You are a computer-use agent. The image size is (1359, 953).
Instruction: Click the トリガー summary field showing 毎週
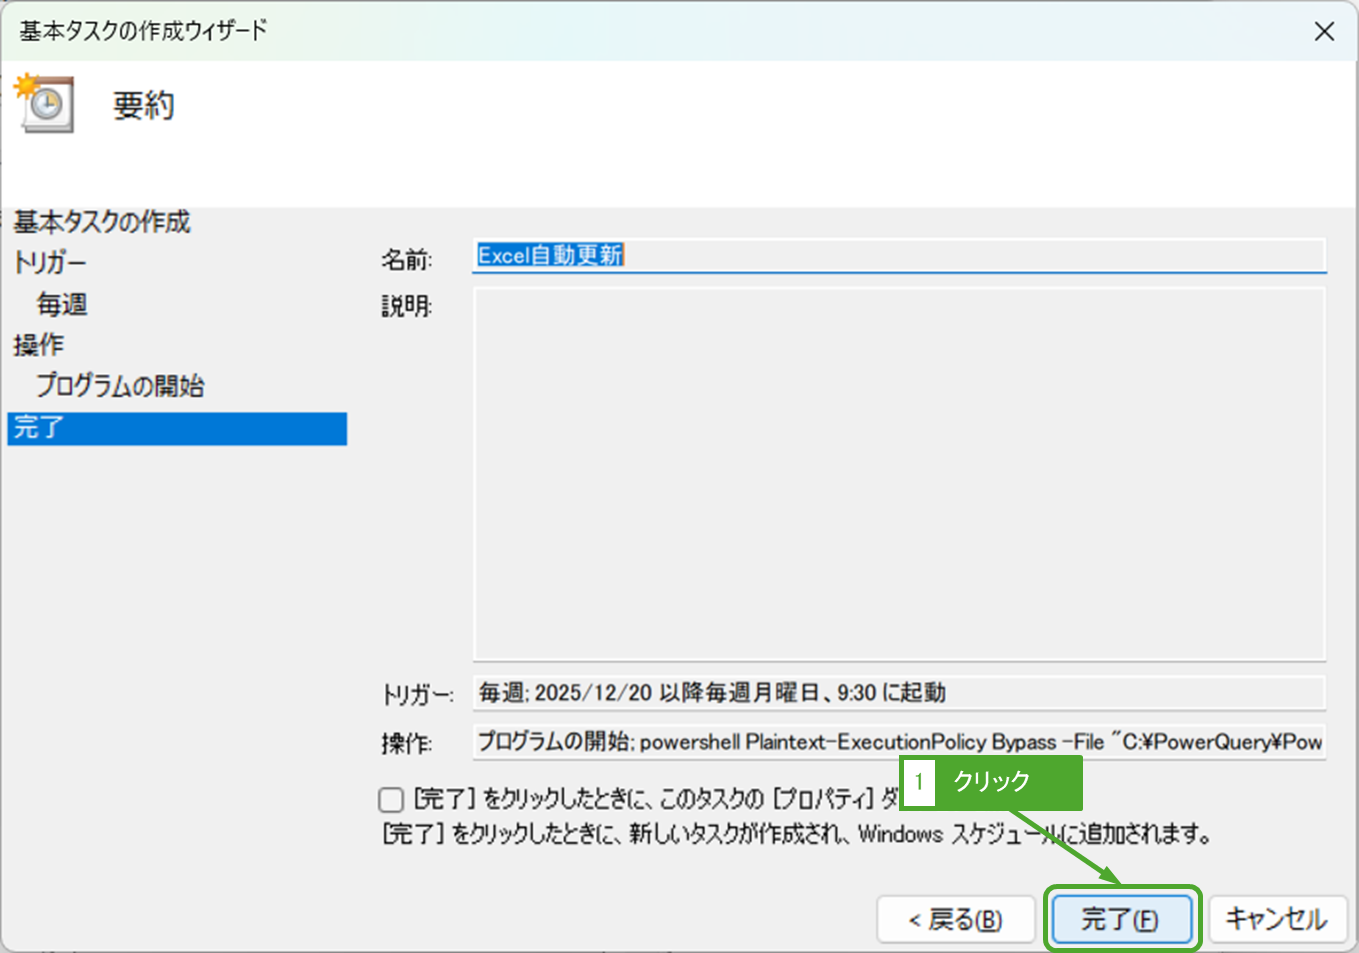tap(898, 692)
